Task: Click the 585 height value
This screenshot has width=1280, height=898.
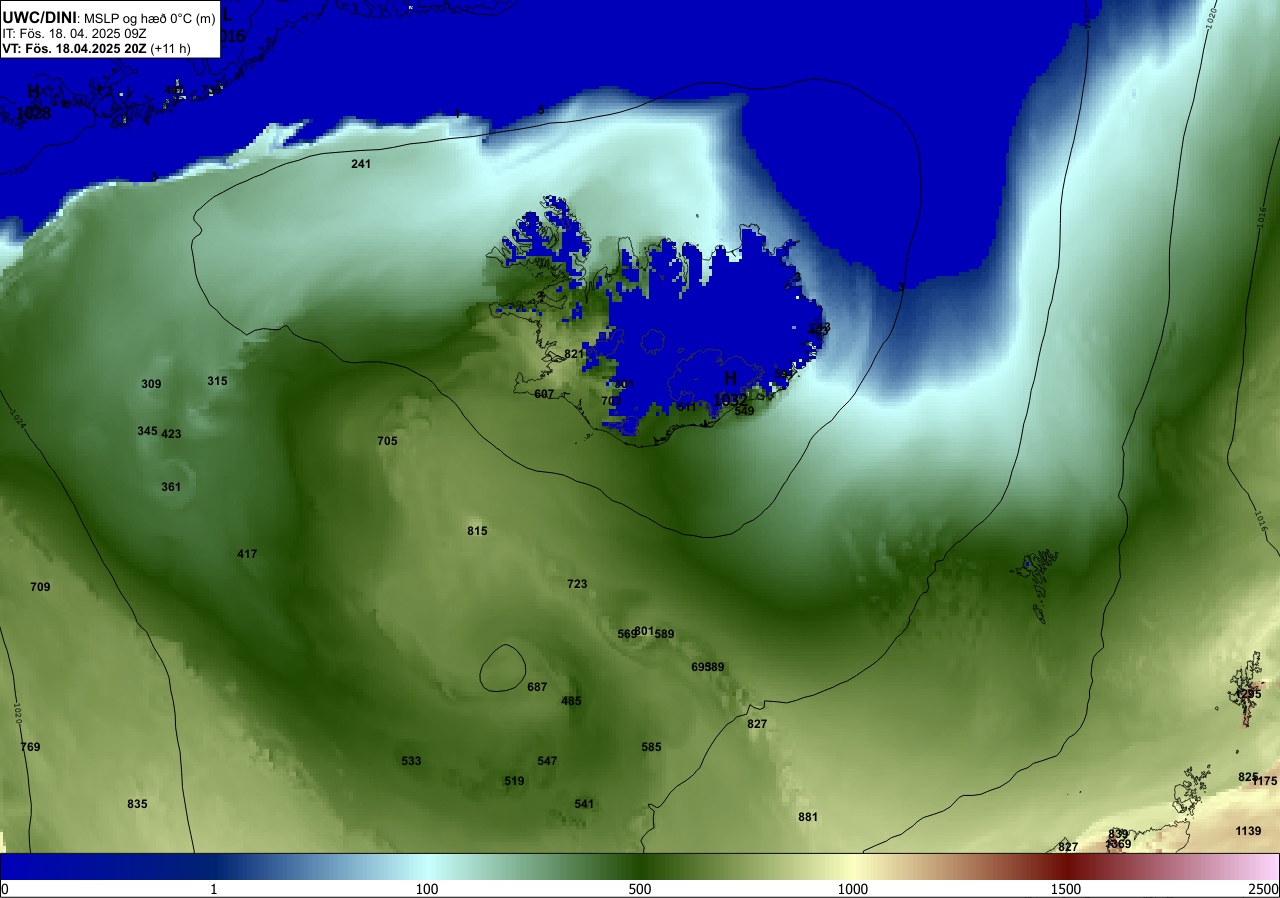Action: click(x=651, y=747)
